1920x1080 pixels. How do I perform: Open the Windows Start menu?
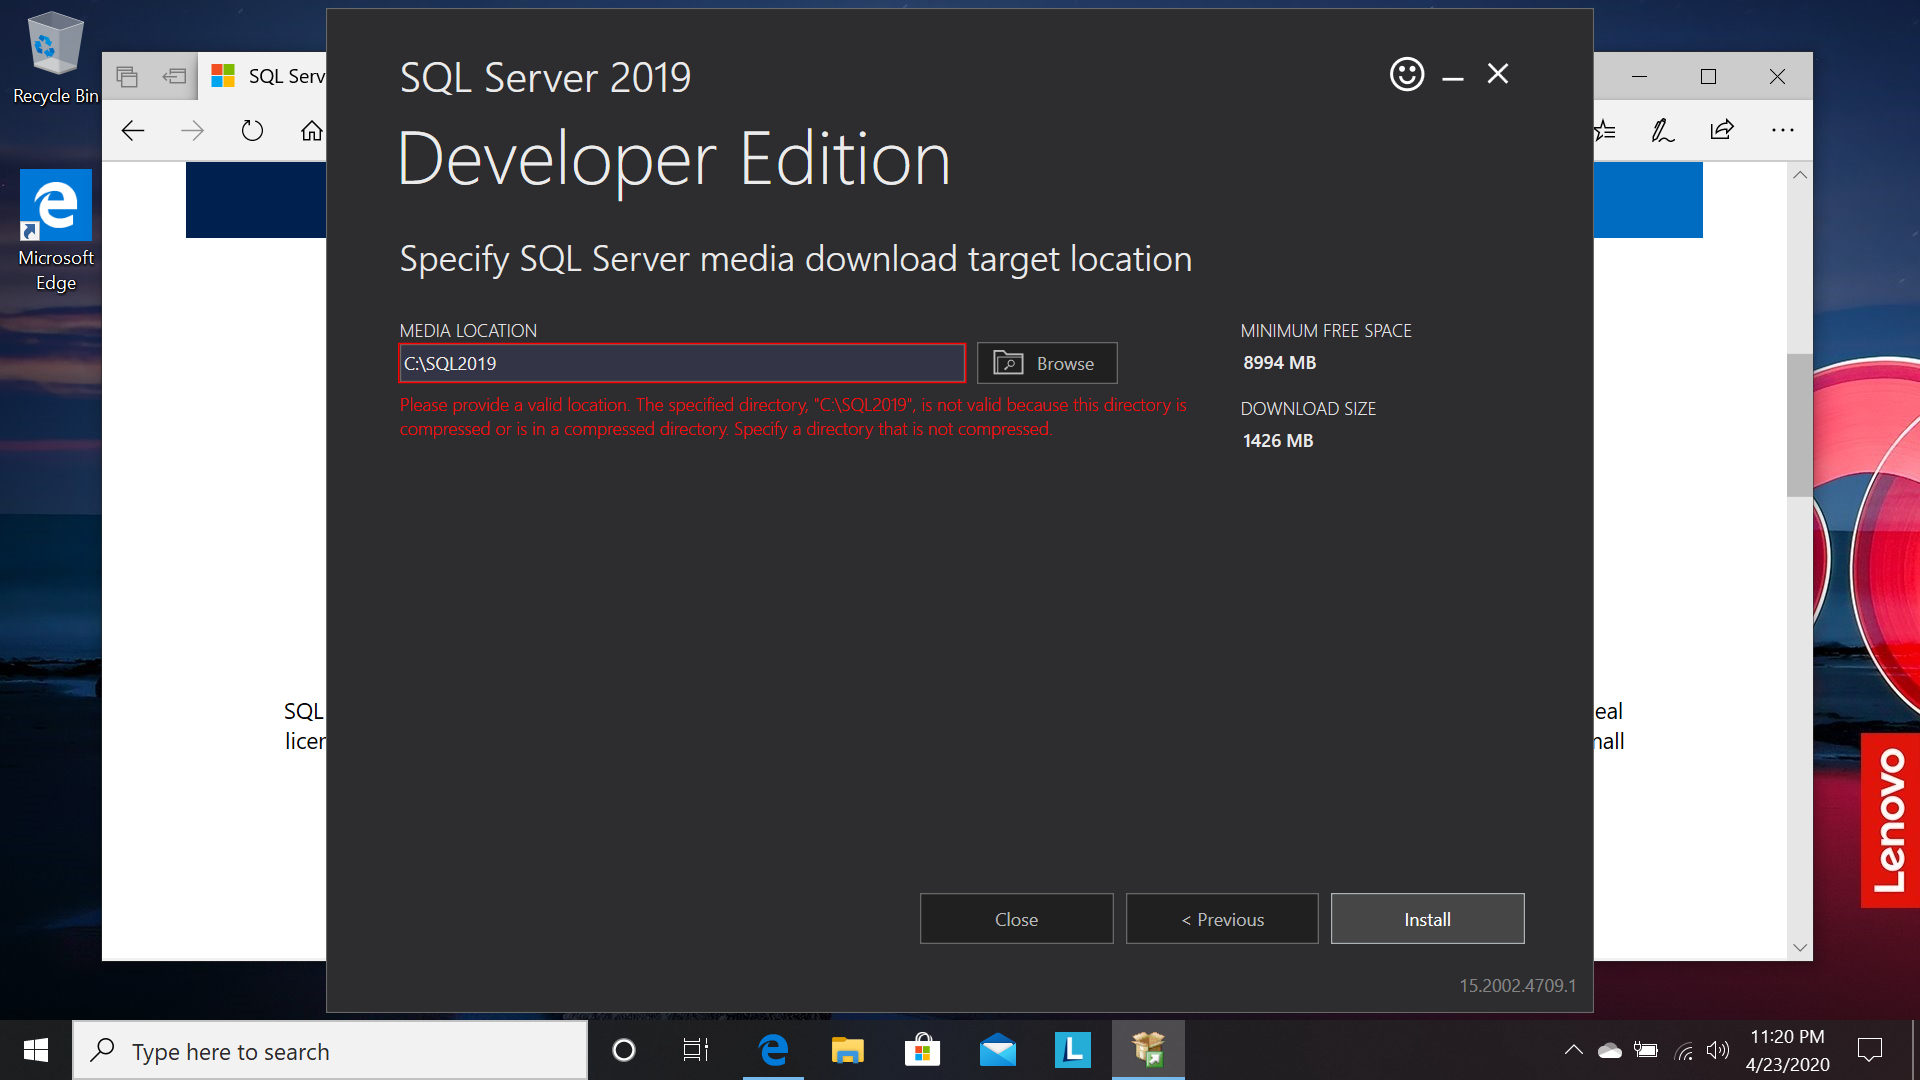click(x=36, y=1050)
